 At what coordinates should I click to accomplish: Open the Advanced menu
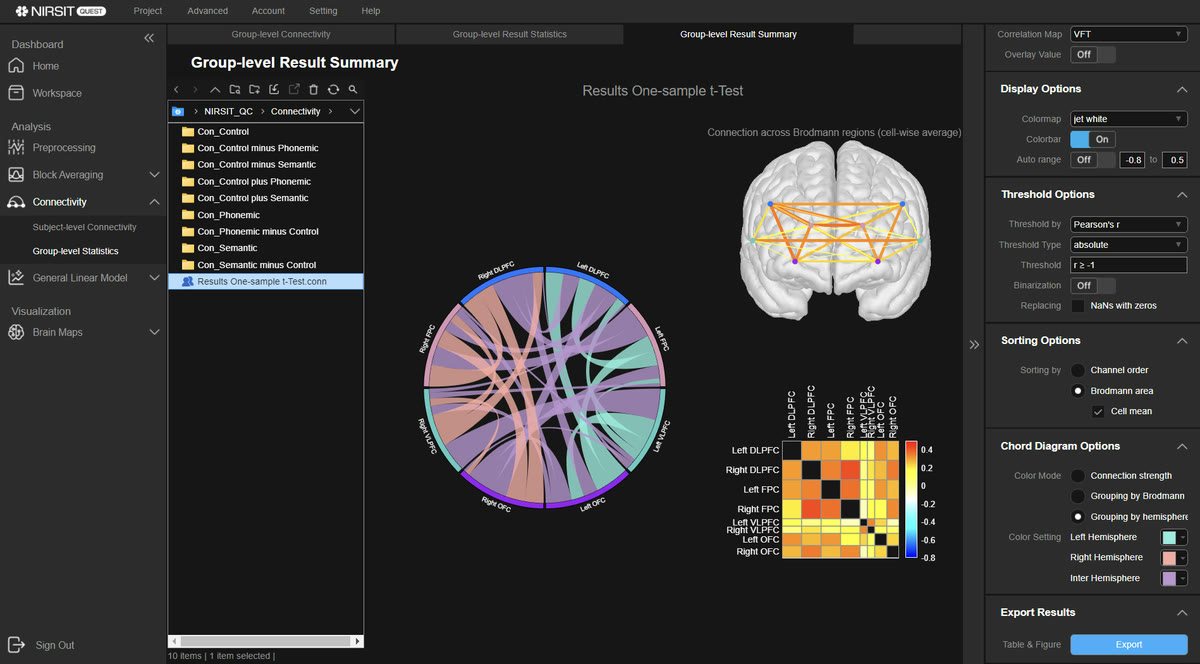click(x=207, y=11)
